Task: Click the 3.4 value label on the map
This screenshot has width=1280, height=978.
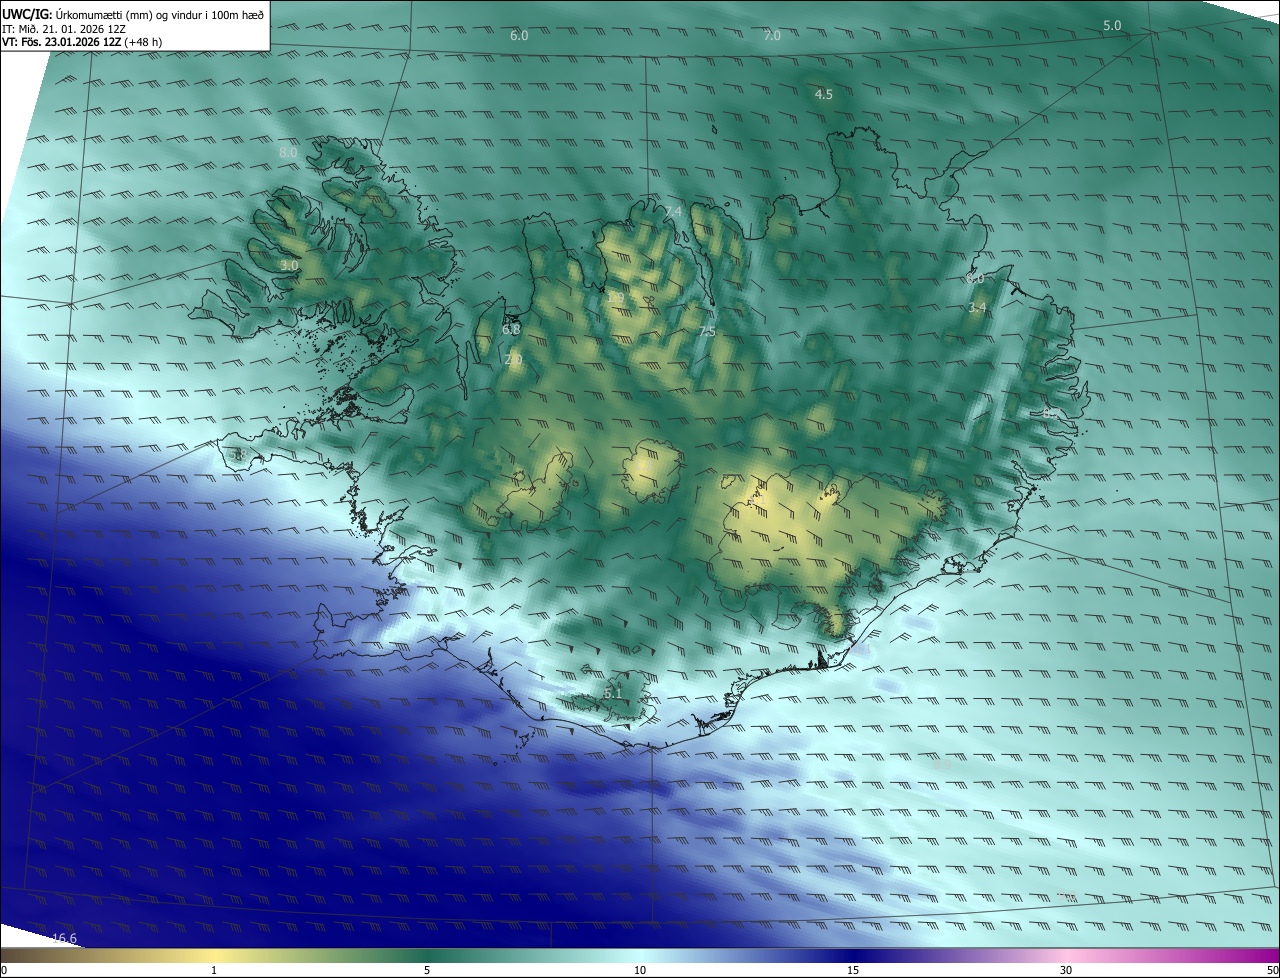Action: coord(978,308)
